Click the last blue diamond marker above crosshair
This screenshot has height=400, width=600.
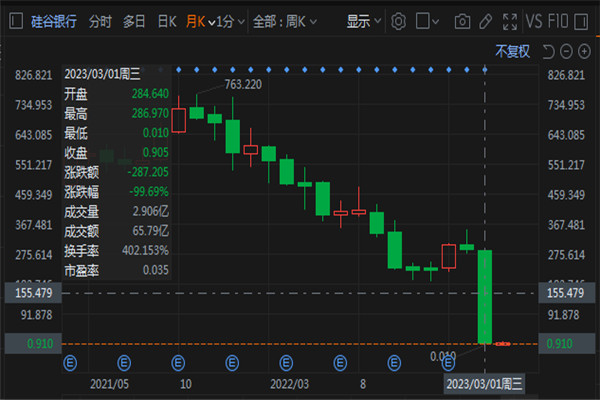click(x=485, y=70)
